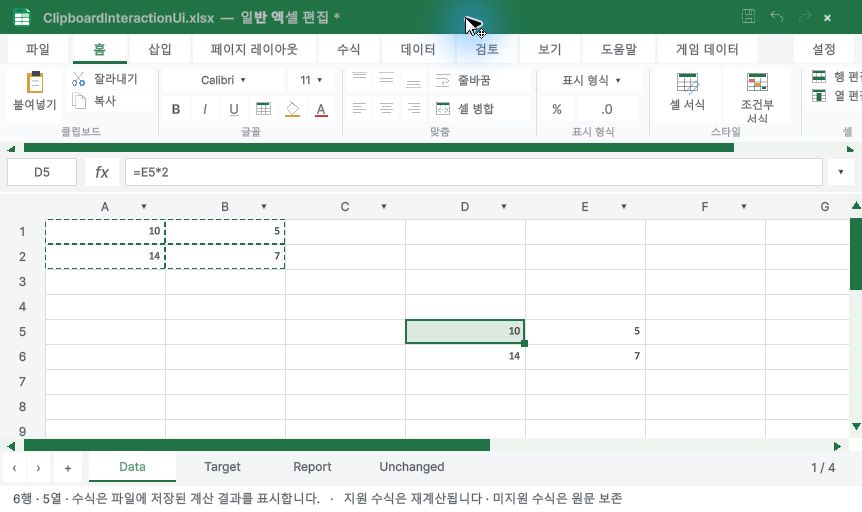Open the Help (도움말) tab
This screenshot has height=512, width=862.
(x=618, y=49)
